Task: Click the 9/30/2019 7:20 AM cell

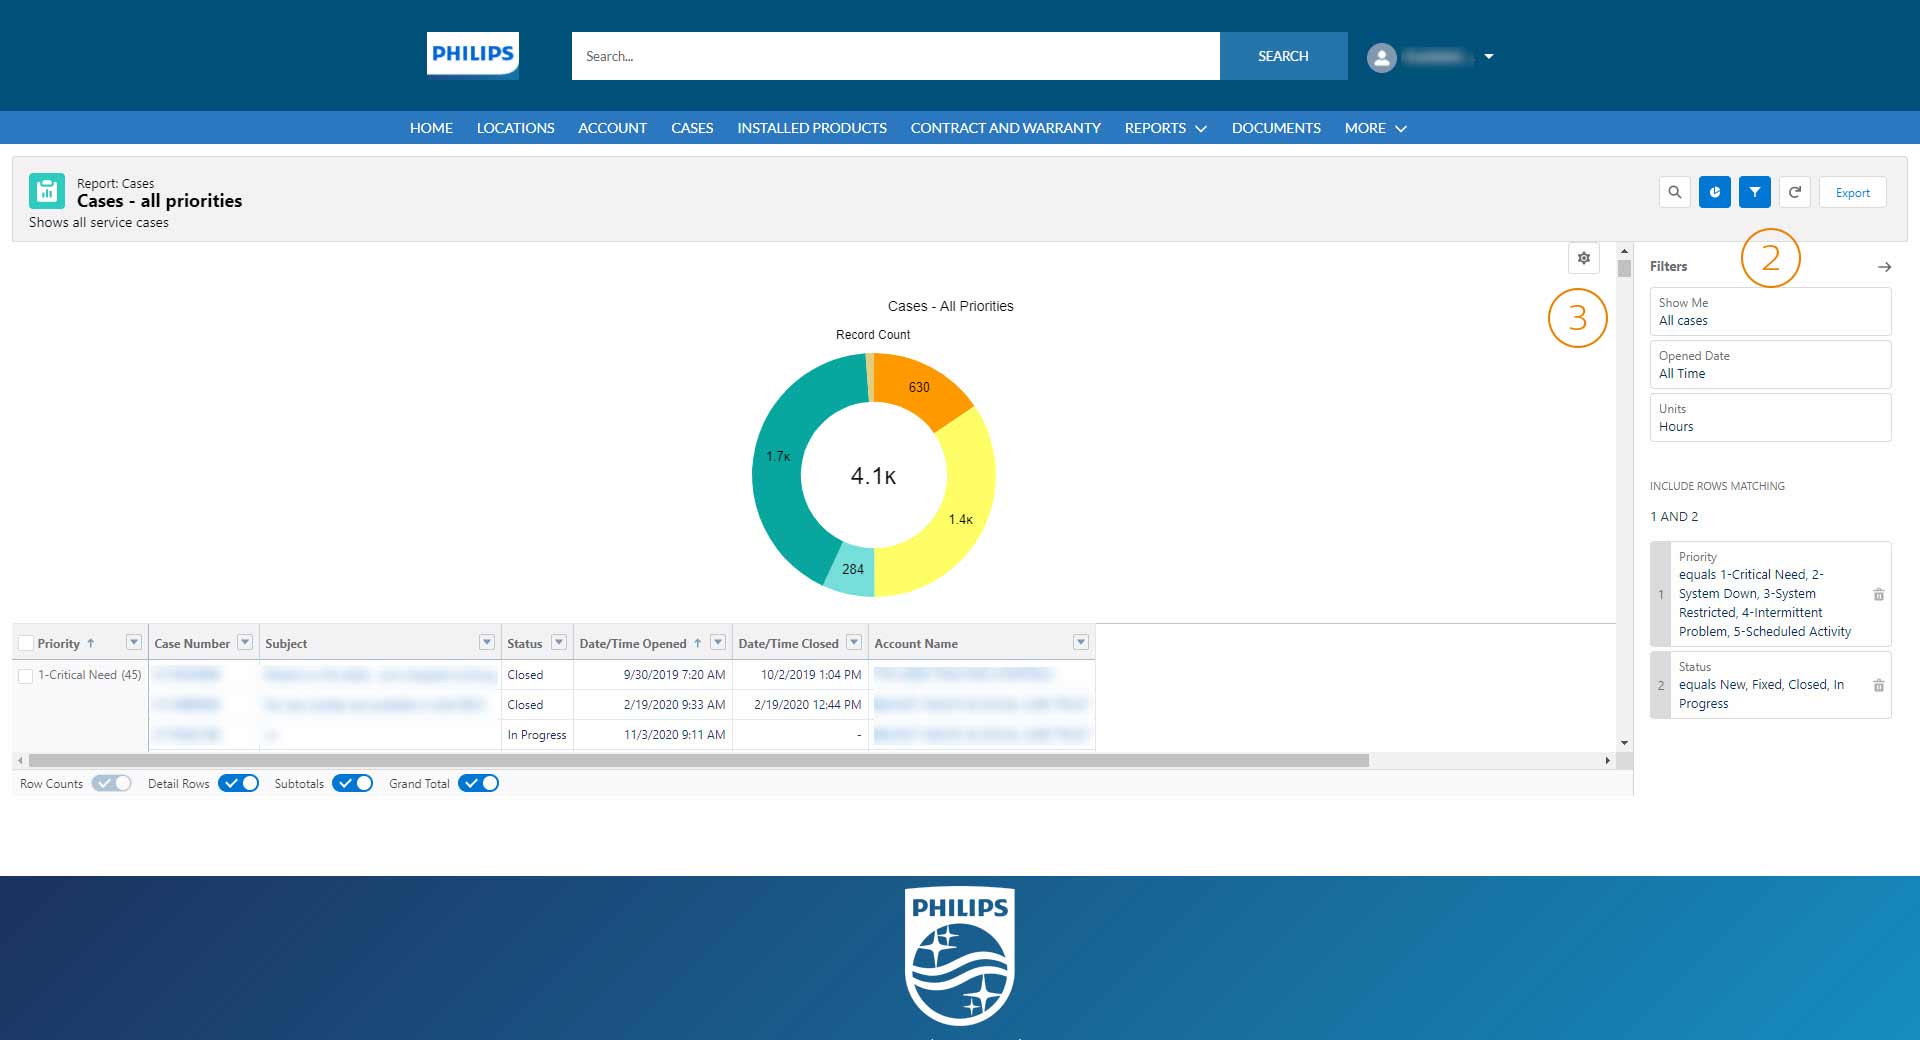Action: coord(653,675)
